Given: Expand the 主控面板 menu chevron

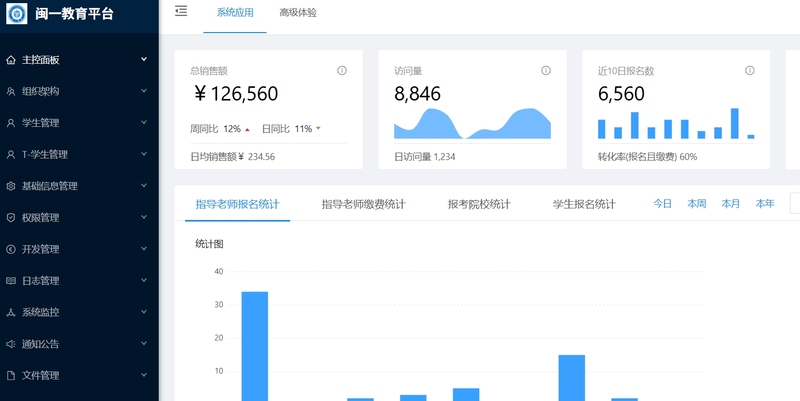Looking at the screenshot, I should tap(144, 59).
